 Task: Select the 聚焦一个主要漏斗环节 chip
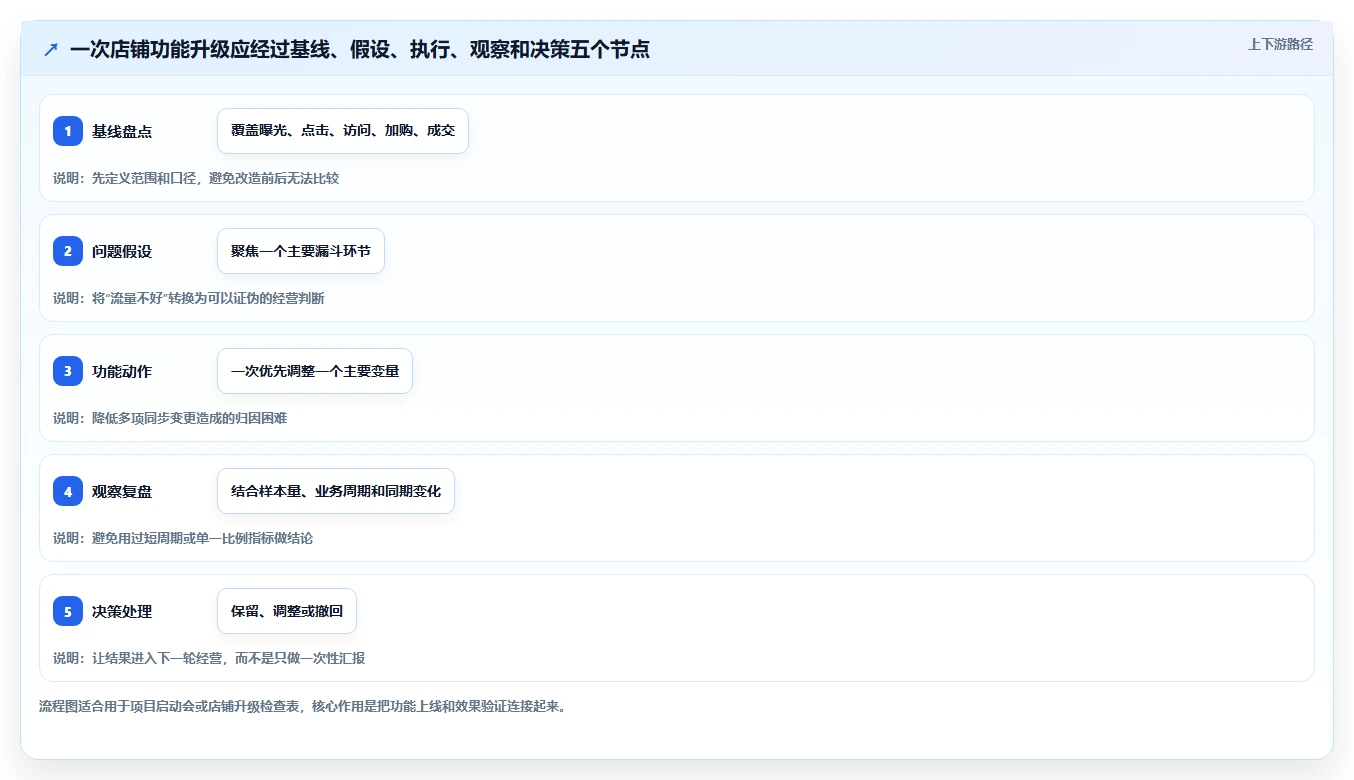(301, 251)
